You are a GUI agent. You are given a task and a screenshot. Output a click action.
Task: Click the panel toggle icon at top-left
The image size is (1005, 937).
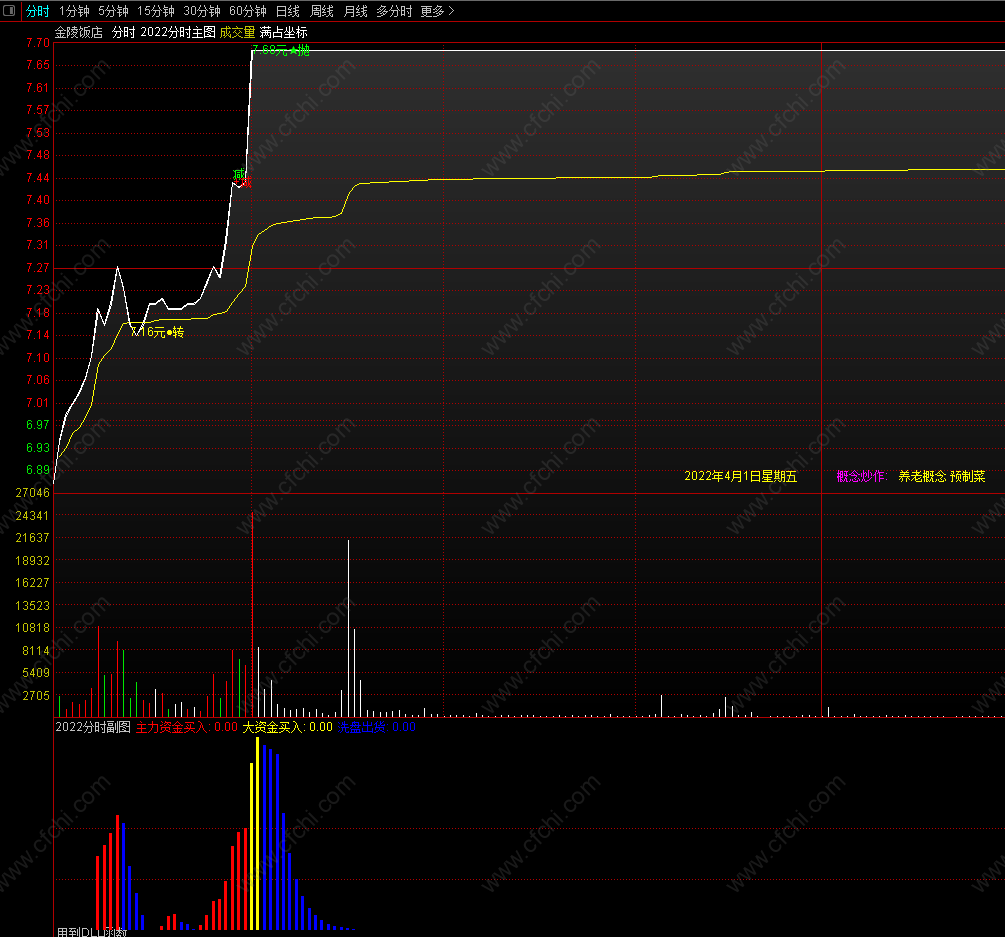tap(9, 11)
